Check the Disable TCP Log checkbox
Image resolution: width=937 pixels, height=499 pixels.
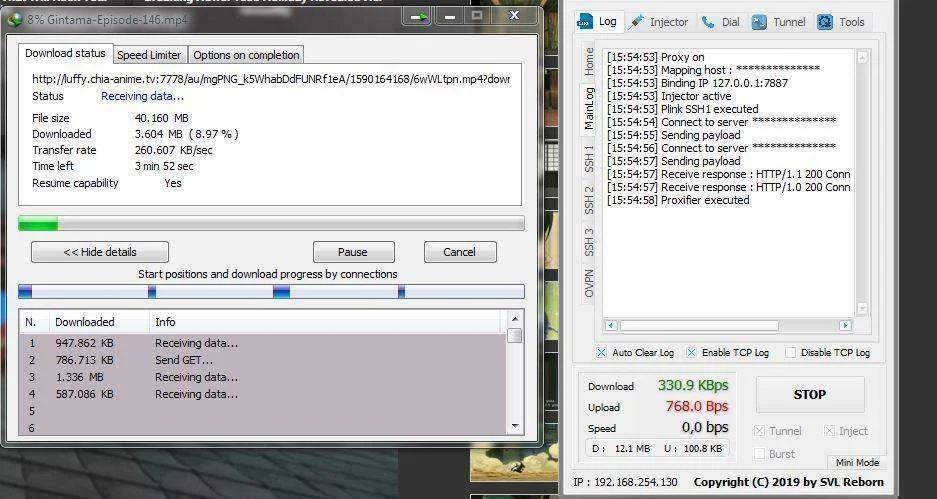(791, 353)
